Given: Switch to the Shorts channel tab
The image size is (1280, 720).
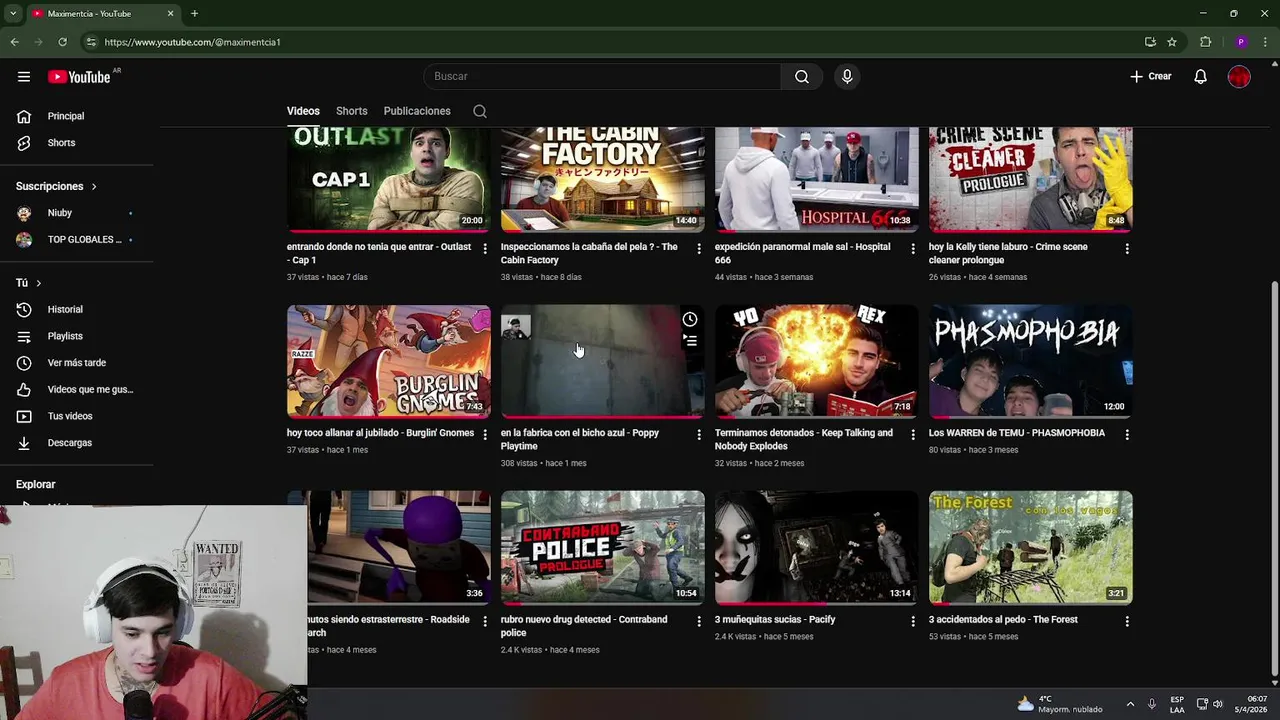Looking at the screenshot, I should 352,111.
